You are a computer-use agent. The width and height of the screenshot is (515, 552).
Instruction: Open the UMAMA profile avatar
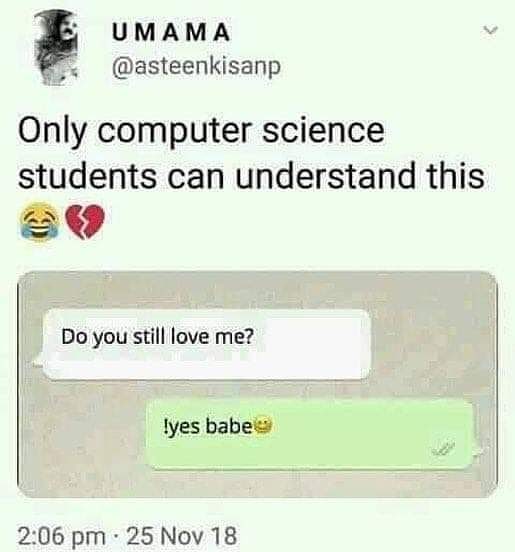coord(57,48)
